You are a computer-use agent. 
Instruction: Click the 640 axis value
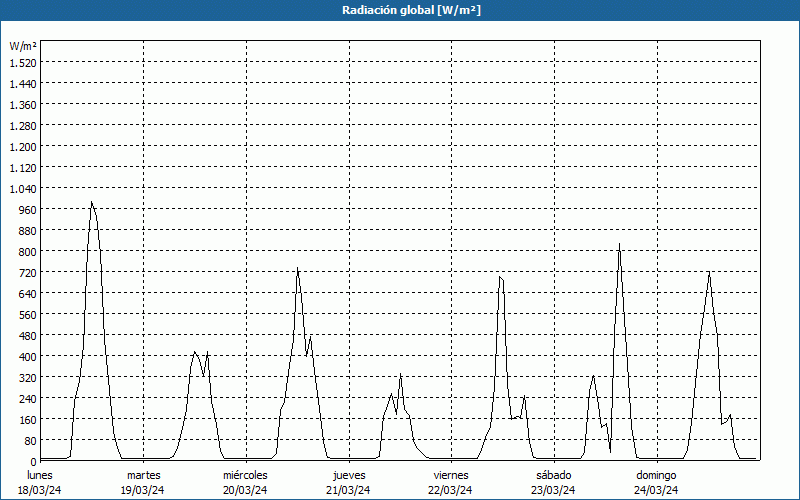click(x=28, y=294)
